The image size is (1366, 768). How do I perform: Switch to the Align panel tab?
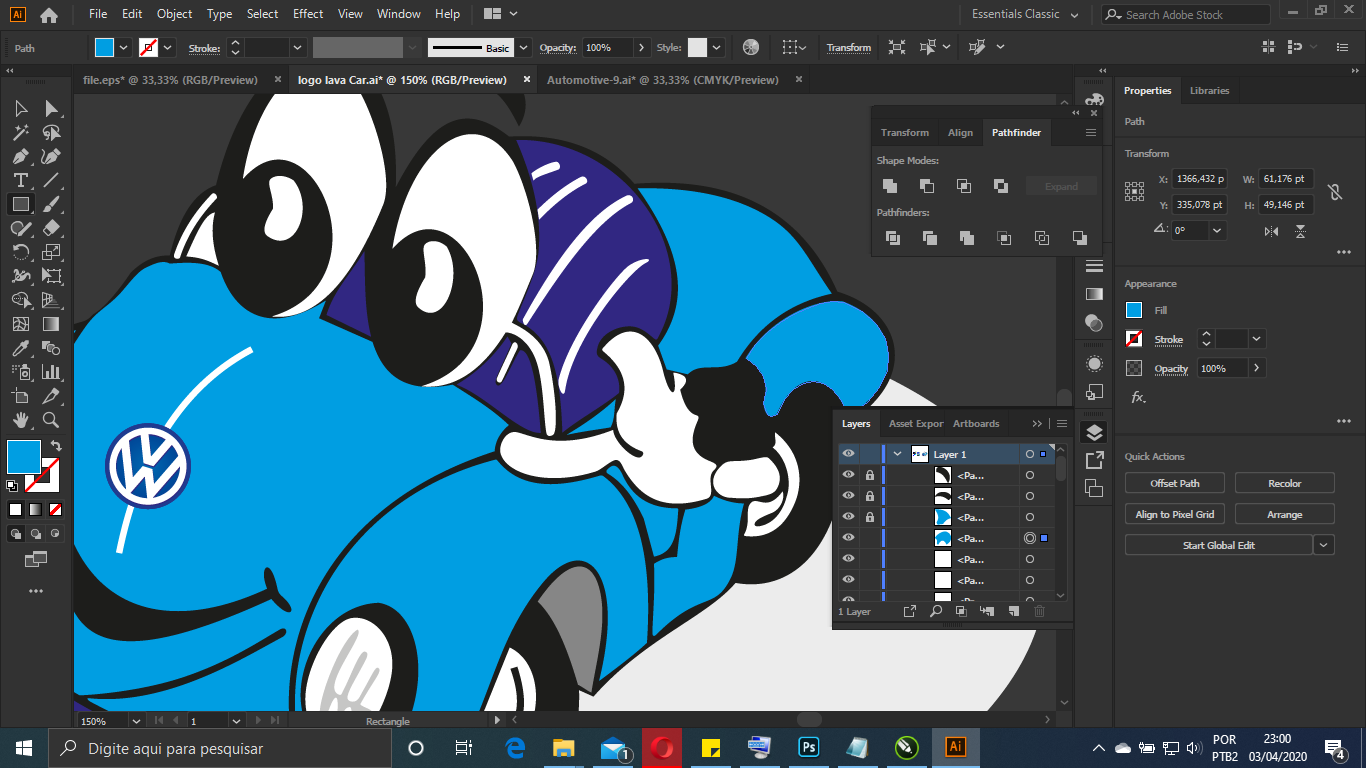tap(960, 132)
